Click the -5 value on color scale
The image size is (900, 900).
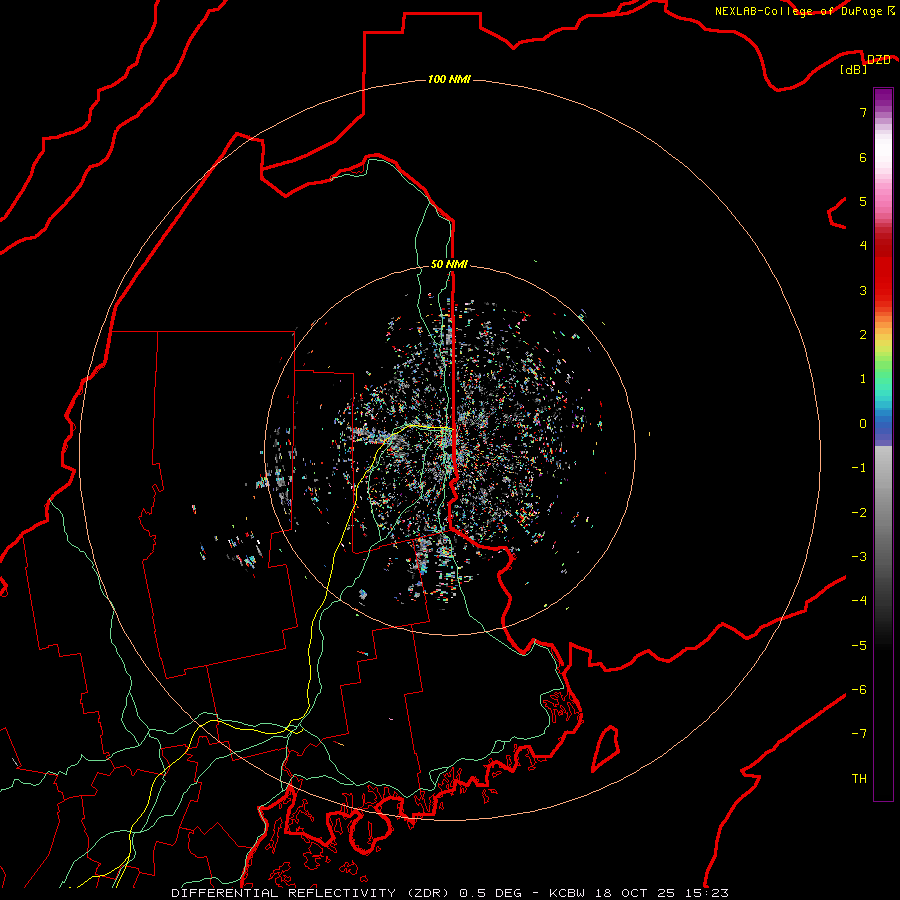coord(859,646)
